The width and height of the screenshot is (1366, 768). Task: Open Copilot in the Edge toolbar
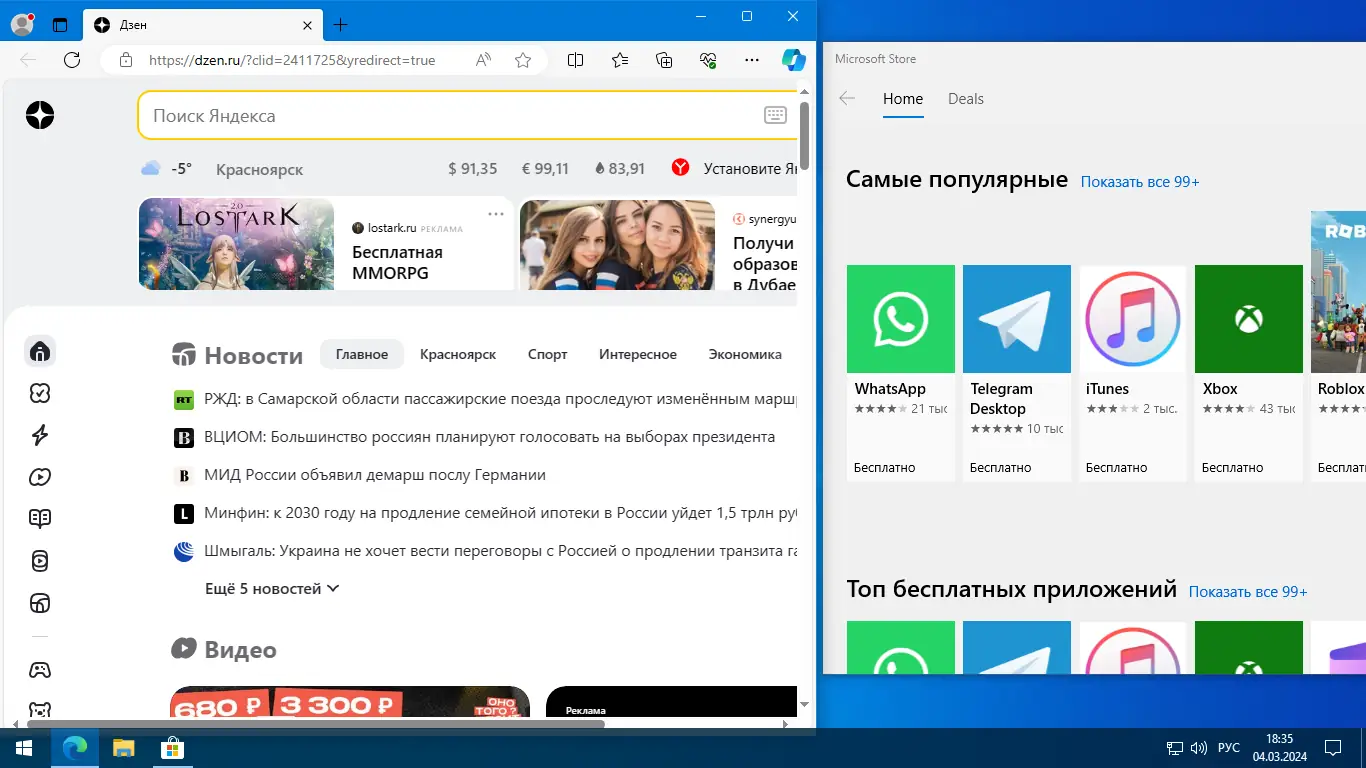(793, 60)
